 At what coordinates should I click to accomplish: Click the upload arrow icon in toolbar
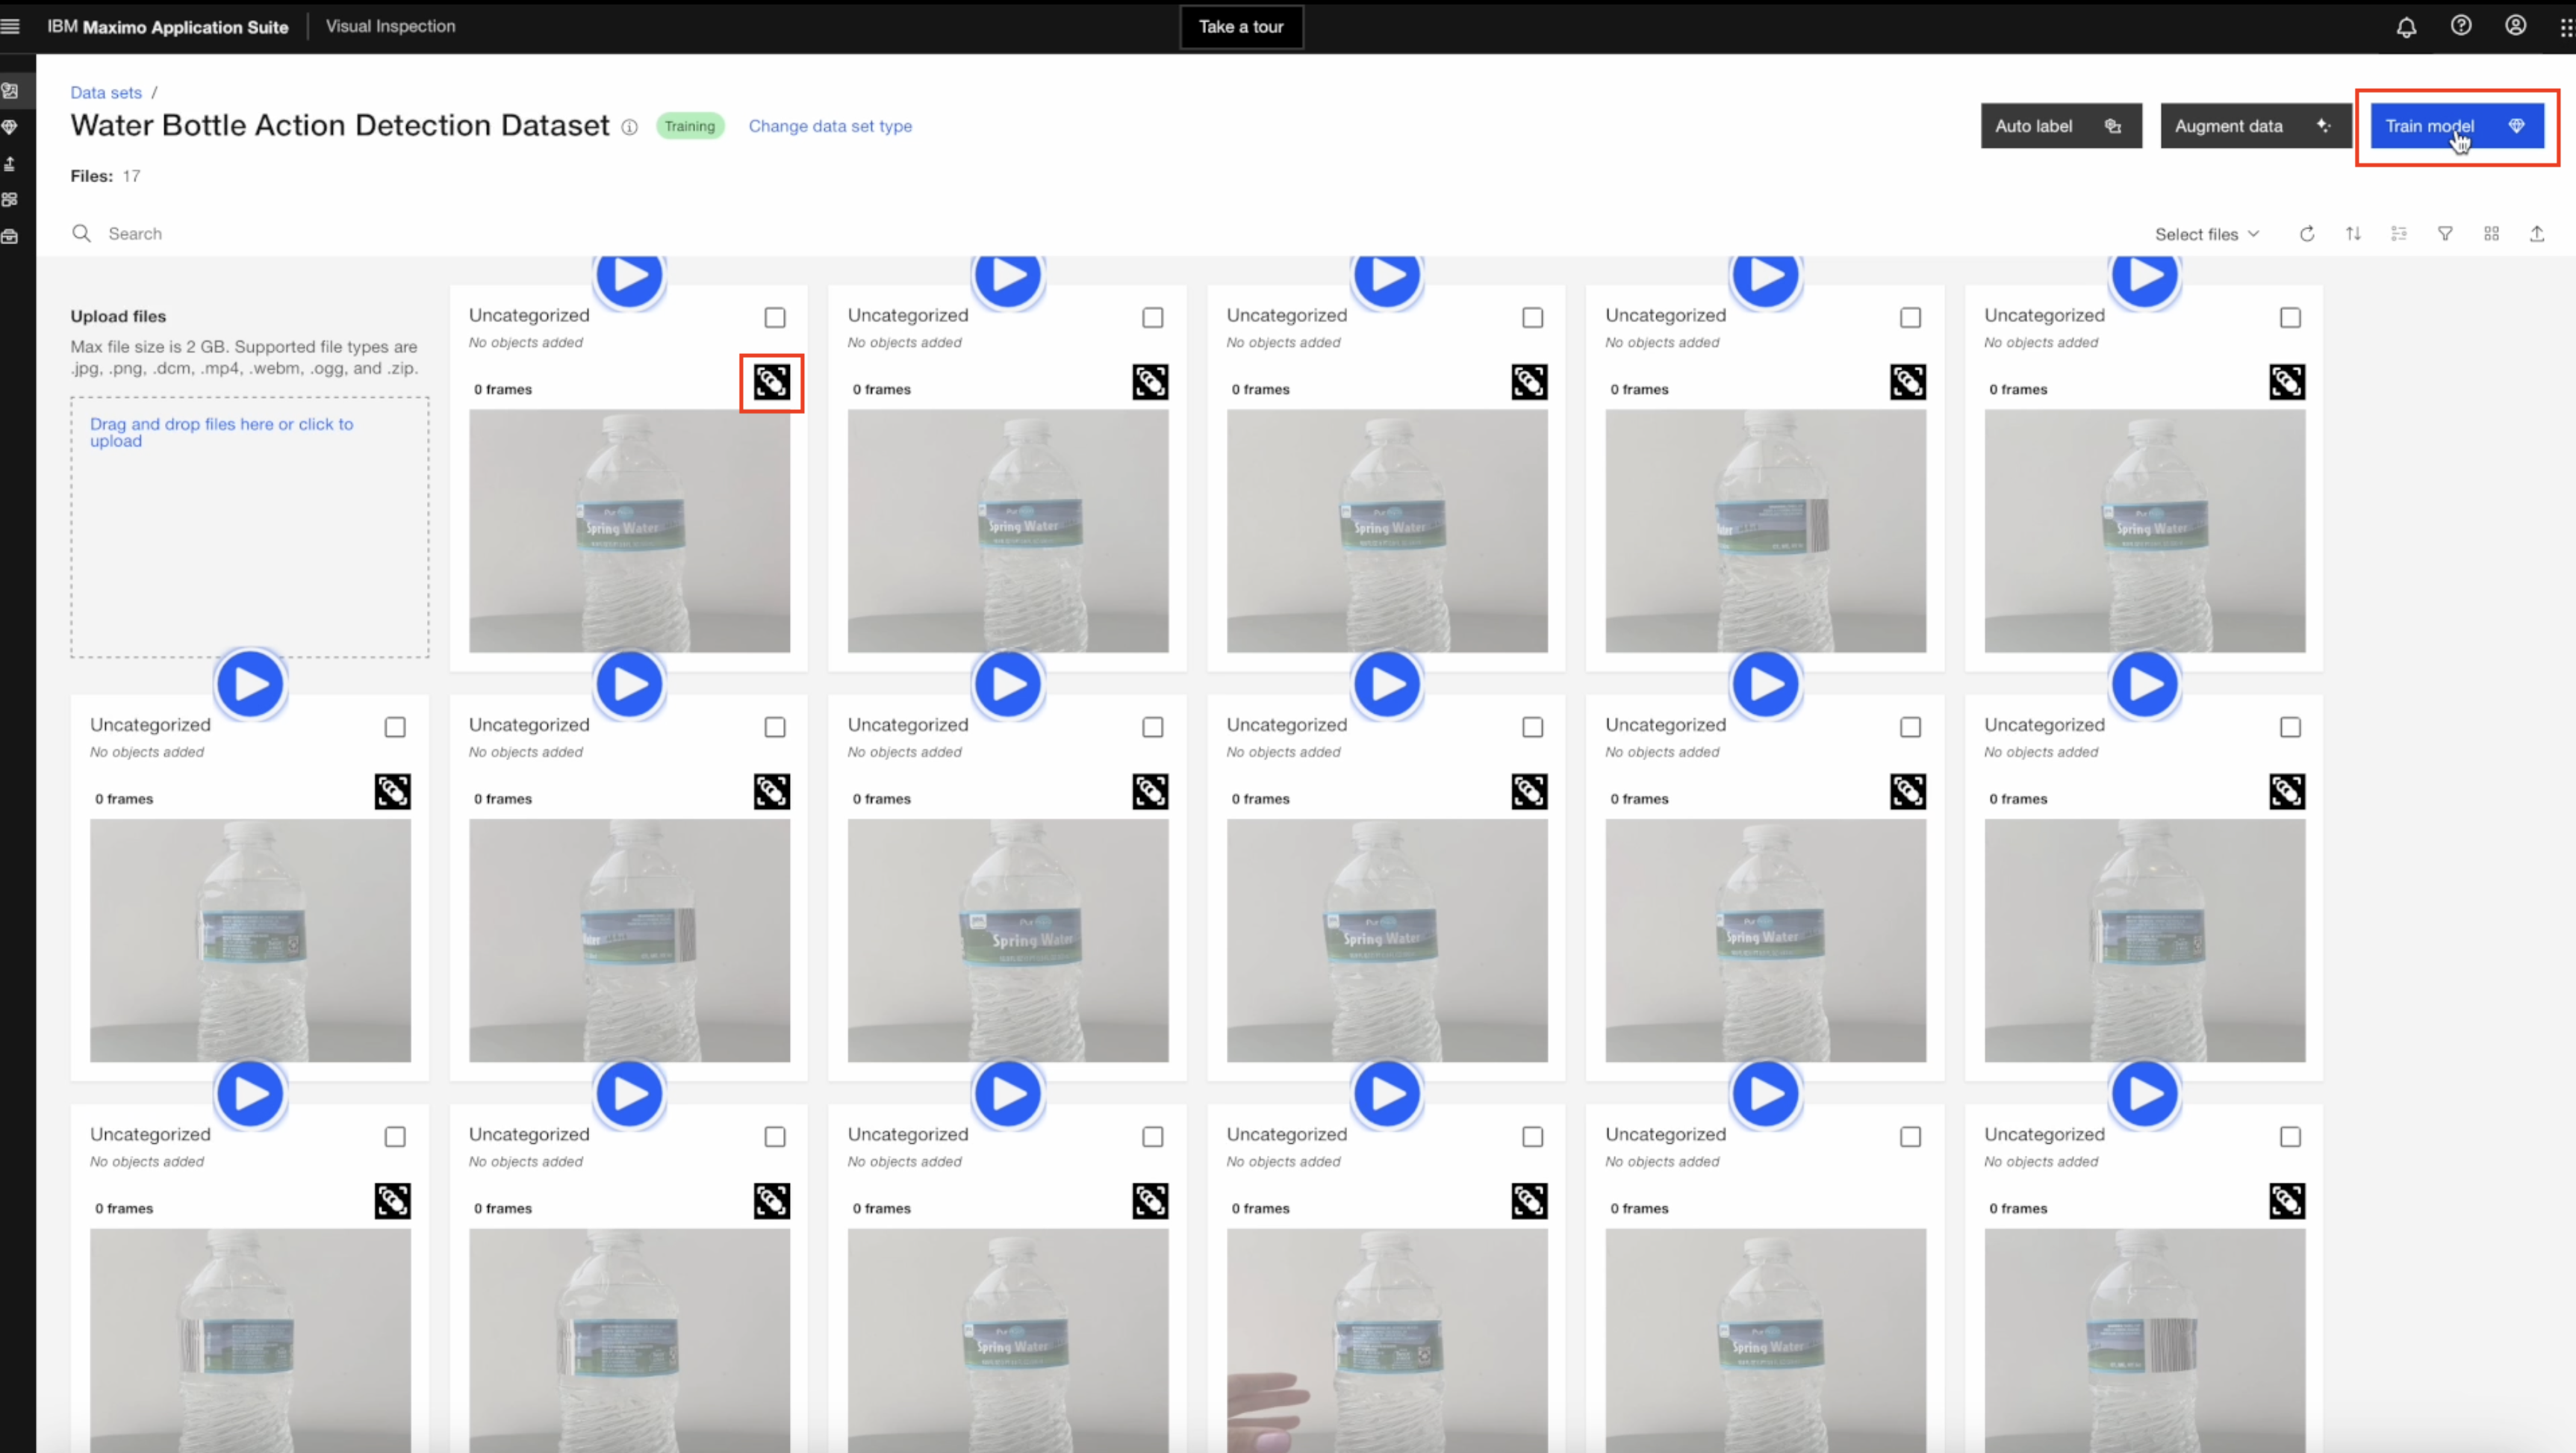2537,234
